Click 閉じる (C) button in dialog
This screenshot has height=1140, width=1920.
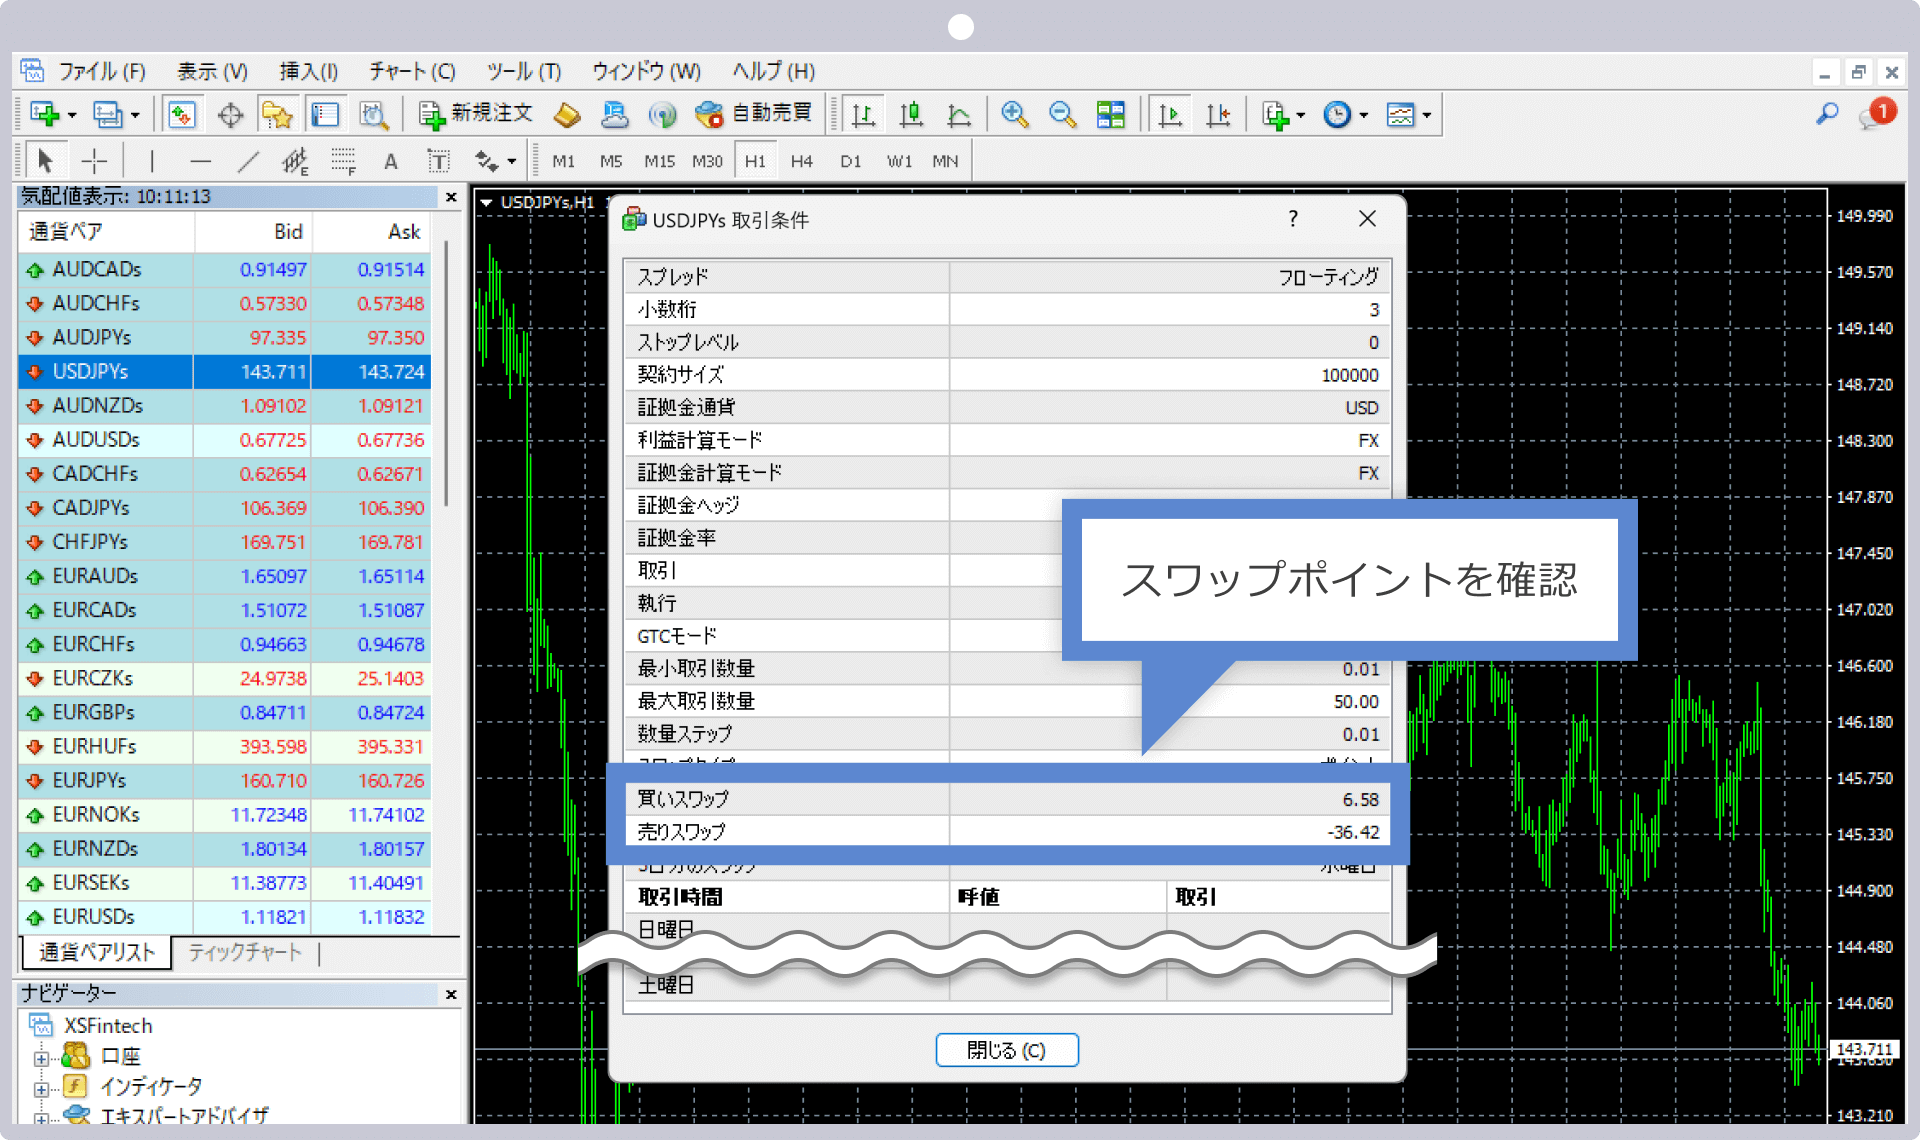click(x=1006, y=1050)
